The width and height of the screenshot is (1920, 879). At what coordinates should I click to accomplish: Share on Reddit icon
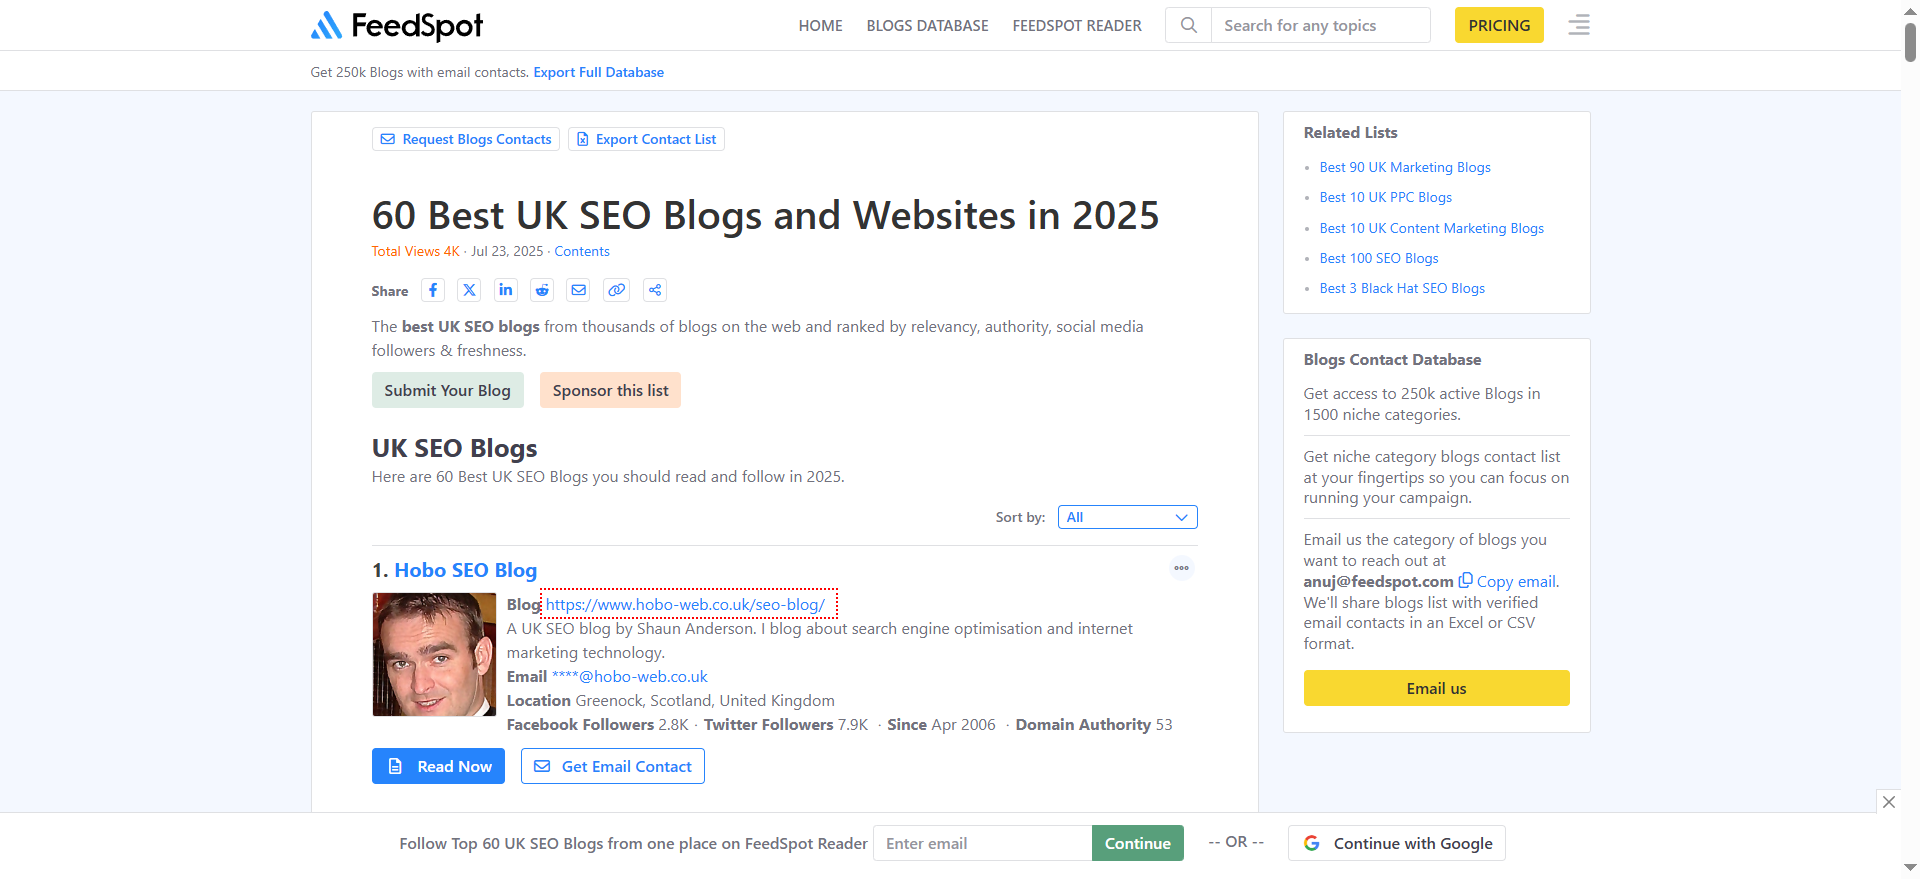pyautogui.click(x=542, y=290)
